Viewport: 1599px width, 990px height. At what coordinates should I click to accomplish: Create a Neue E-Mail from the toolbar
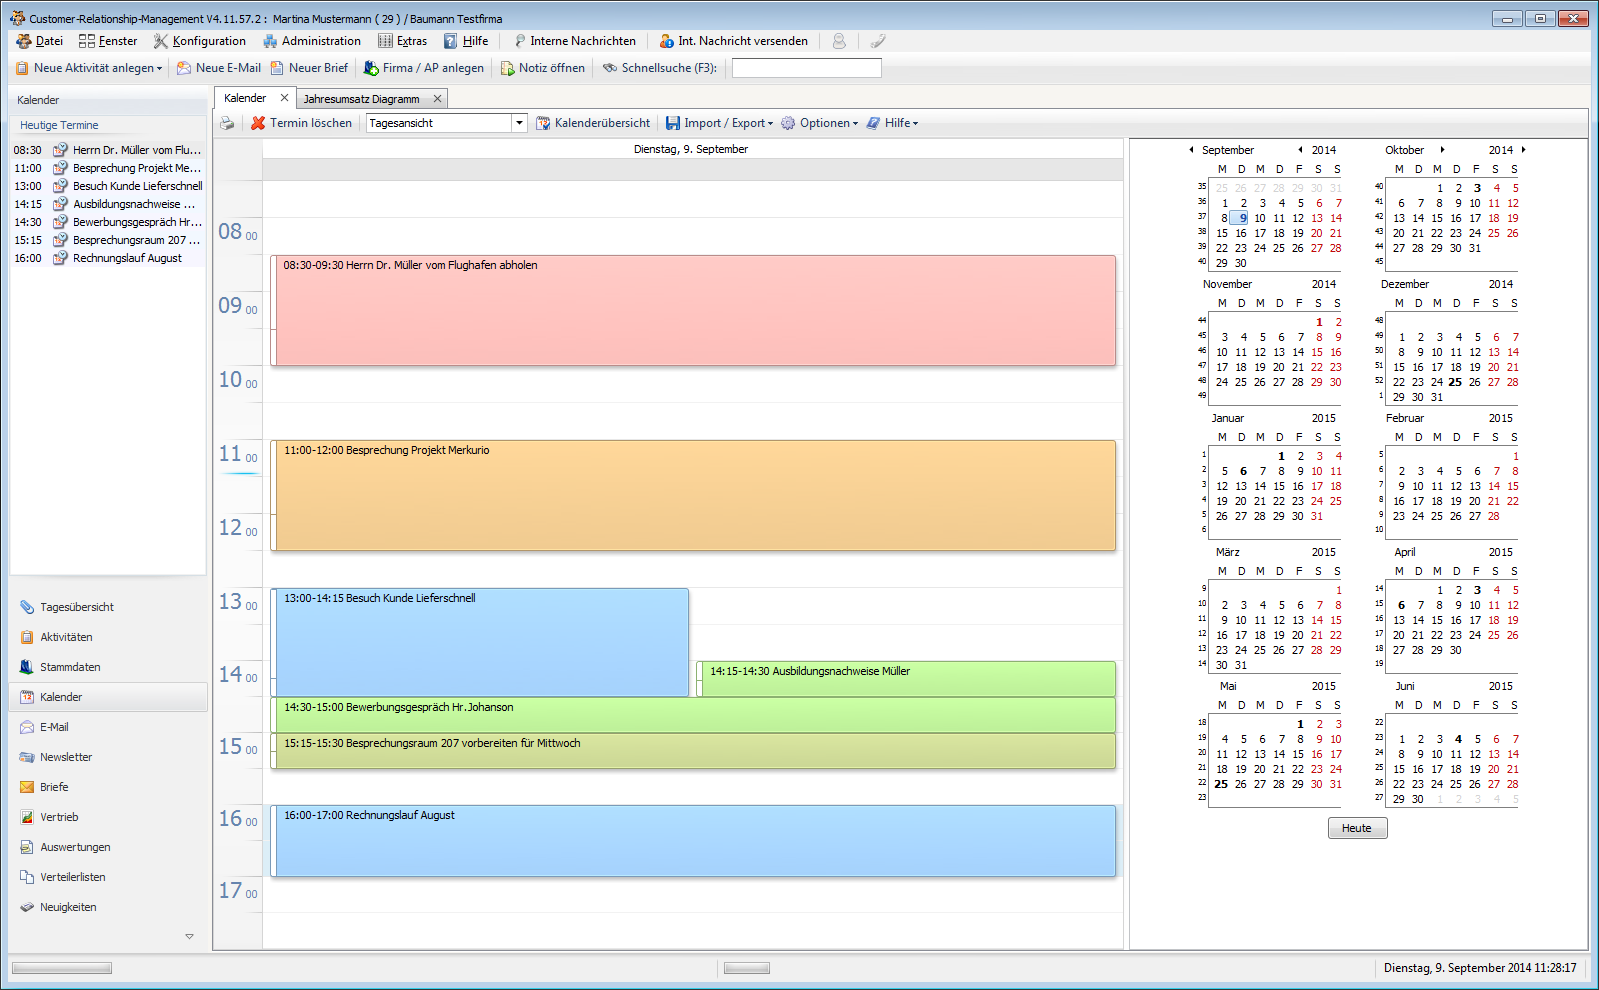[219, 68]
